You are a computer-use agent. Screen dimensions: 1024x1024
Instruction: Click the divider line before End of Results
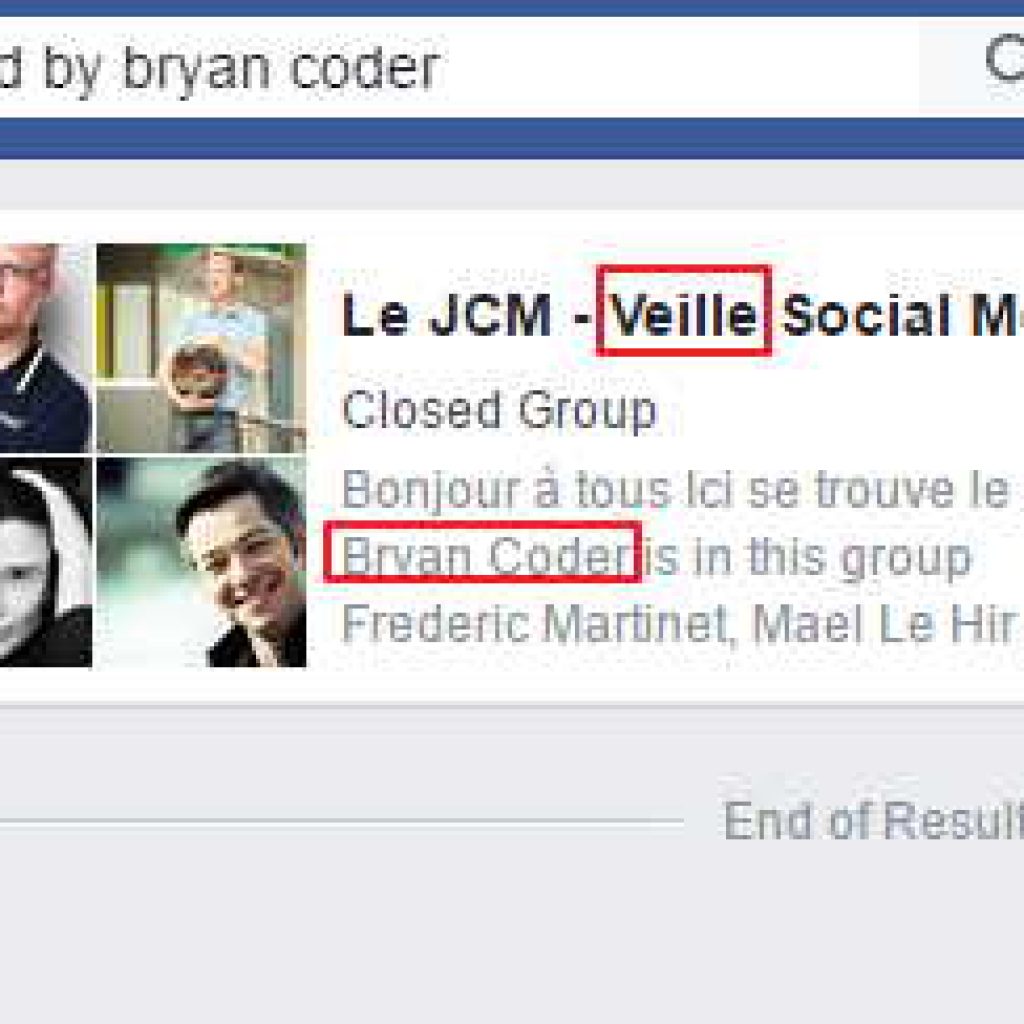[342, 820]
